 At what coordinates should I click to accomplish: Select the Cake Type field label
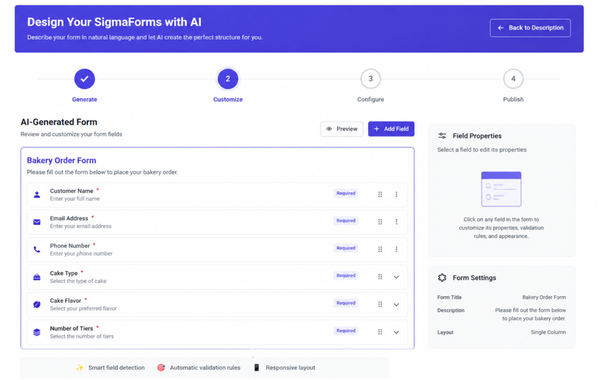[x=64, y=273]
